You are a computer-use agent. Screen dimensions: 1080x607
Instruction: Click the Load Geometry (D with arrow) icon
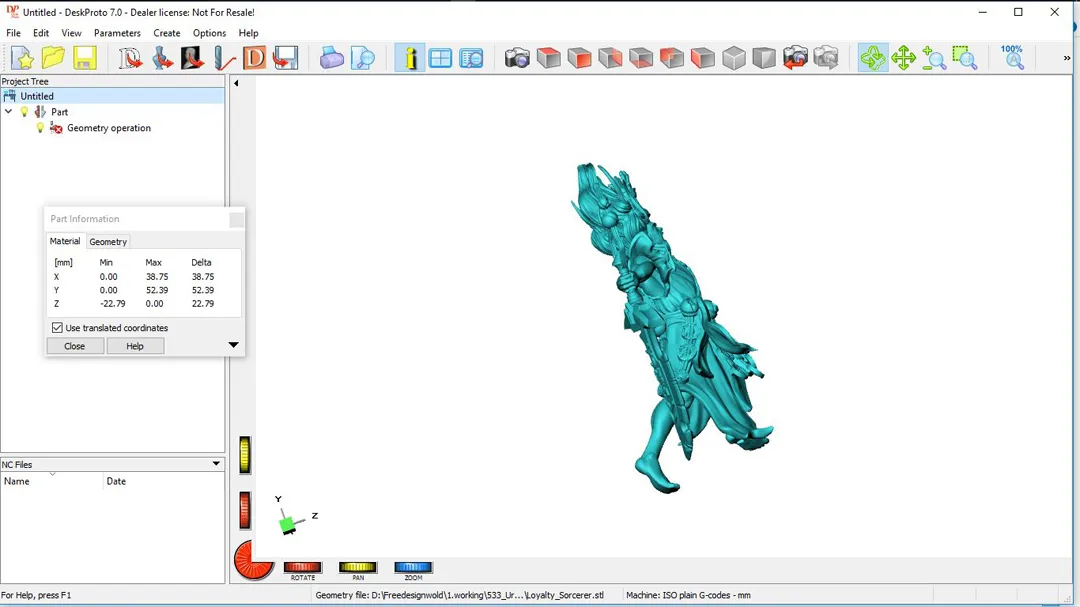(130, 58)
